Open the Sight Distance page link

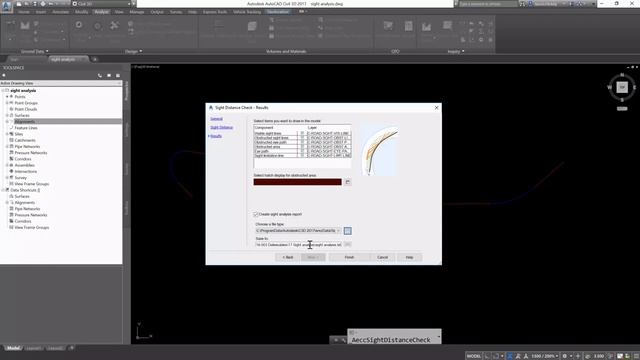(x=222, y=127)
